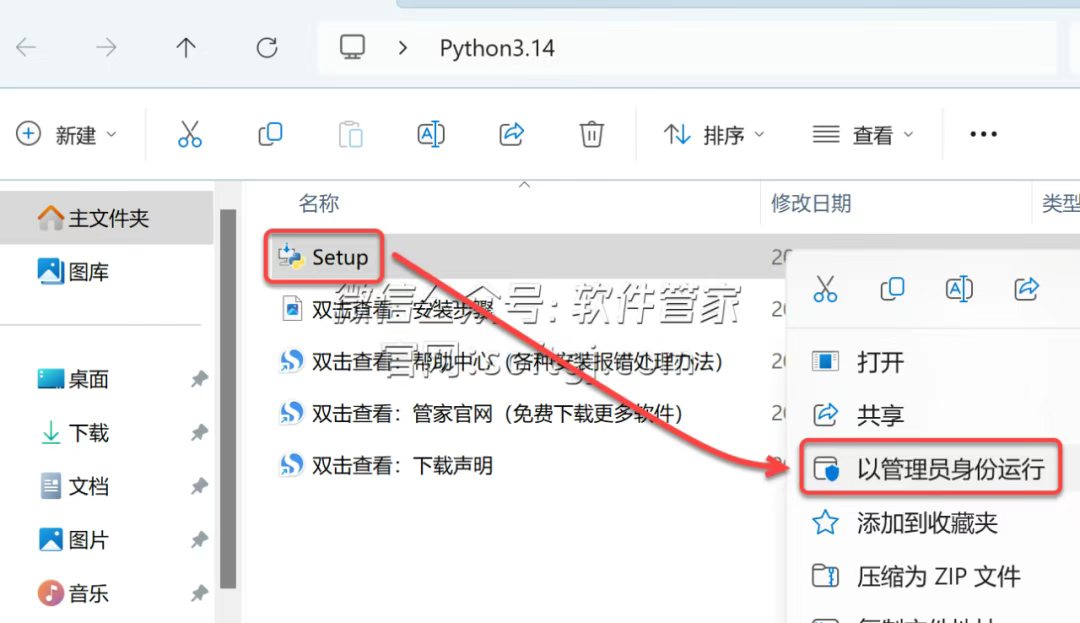Sort by the 修改日期 column header
1080x623 pixels.
pos(811,204)
